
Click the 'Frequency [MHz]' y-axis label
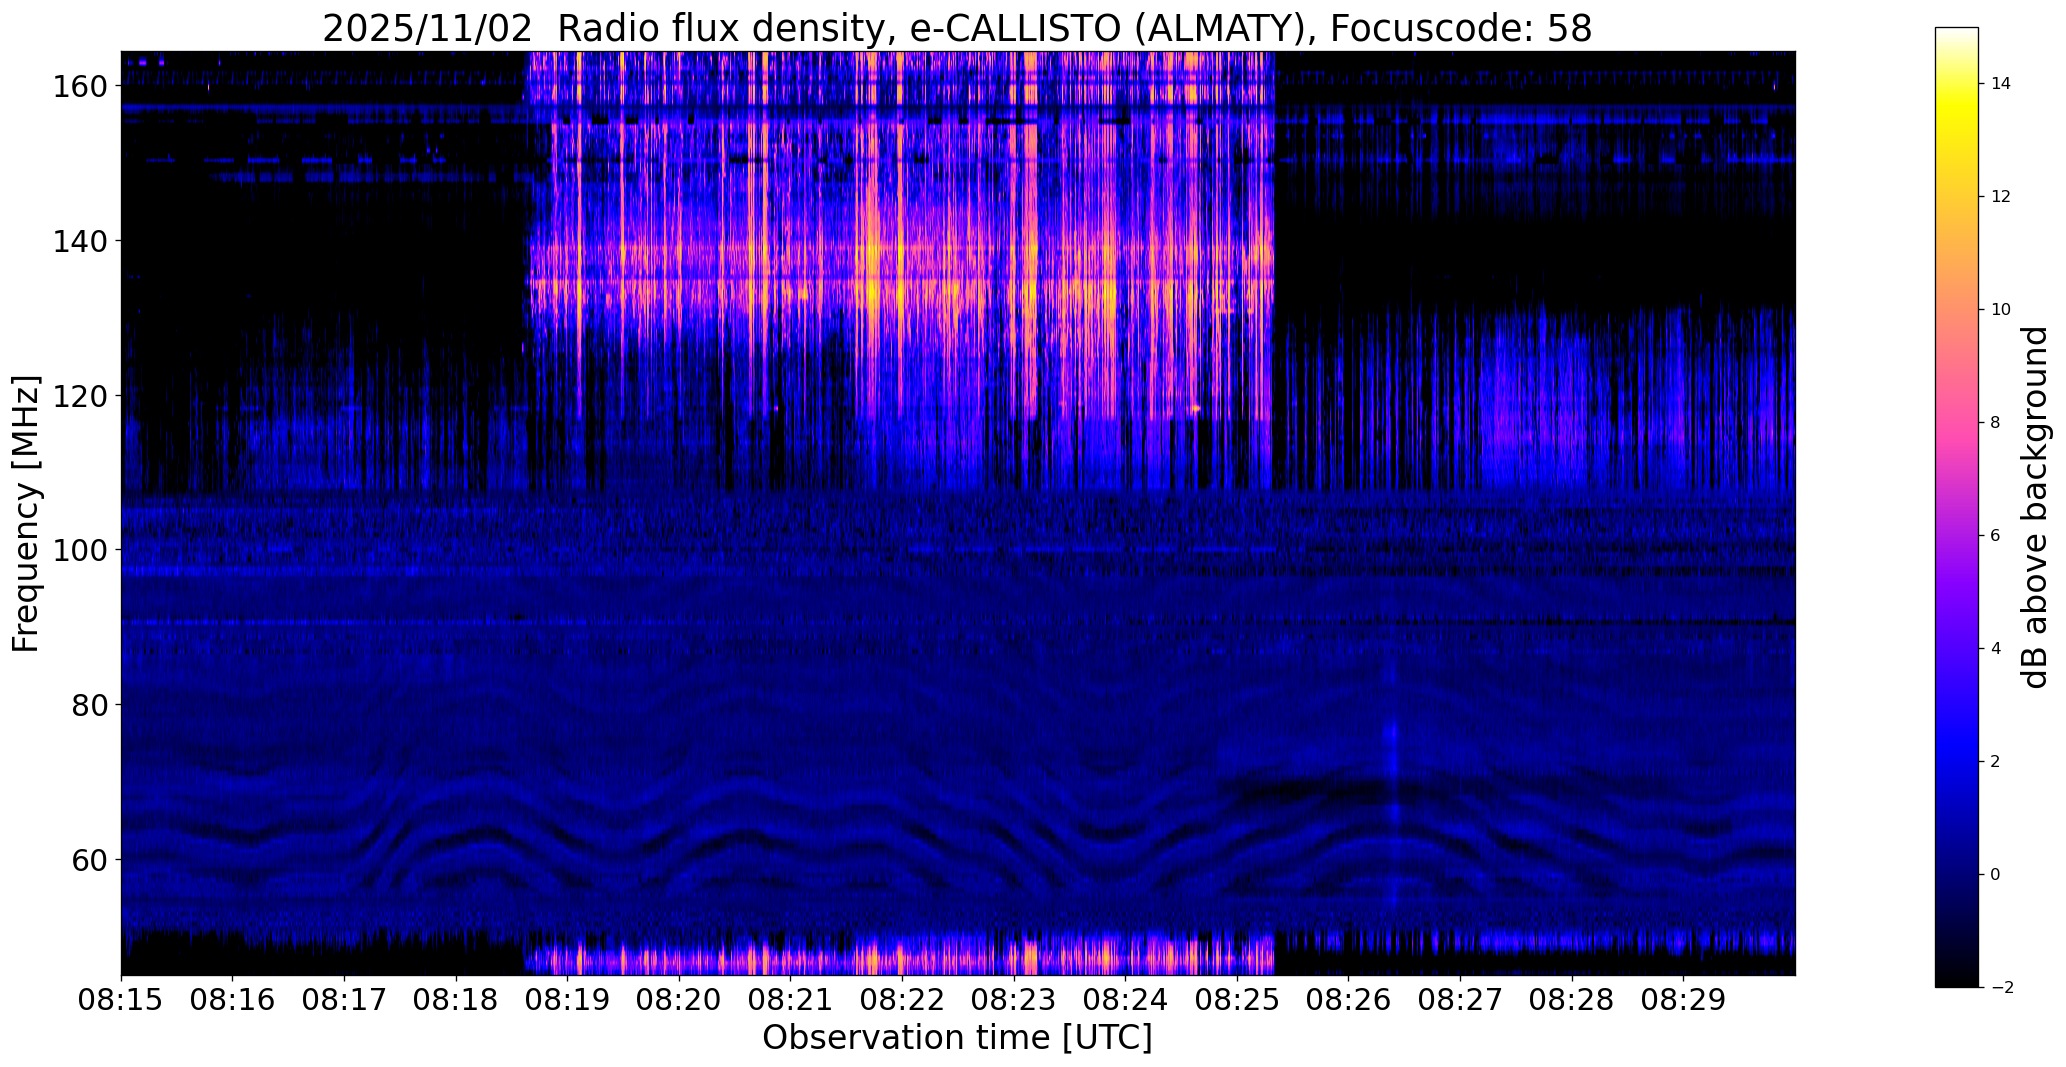pos(25,514)
